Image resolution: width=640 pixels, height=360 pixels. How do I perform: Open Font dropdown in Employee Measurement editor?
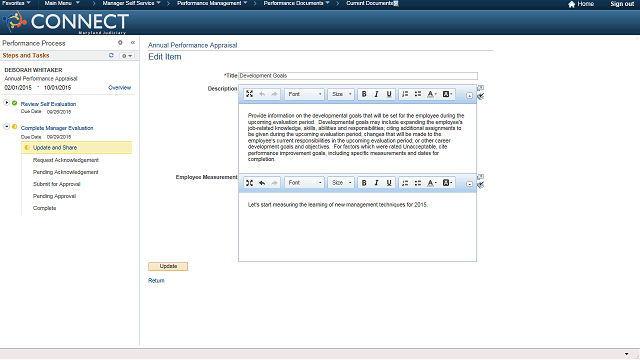pos(304,183)
